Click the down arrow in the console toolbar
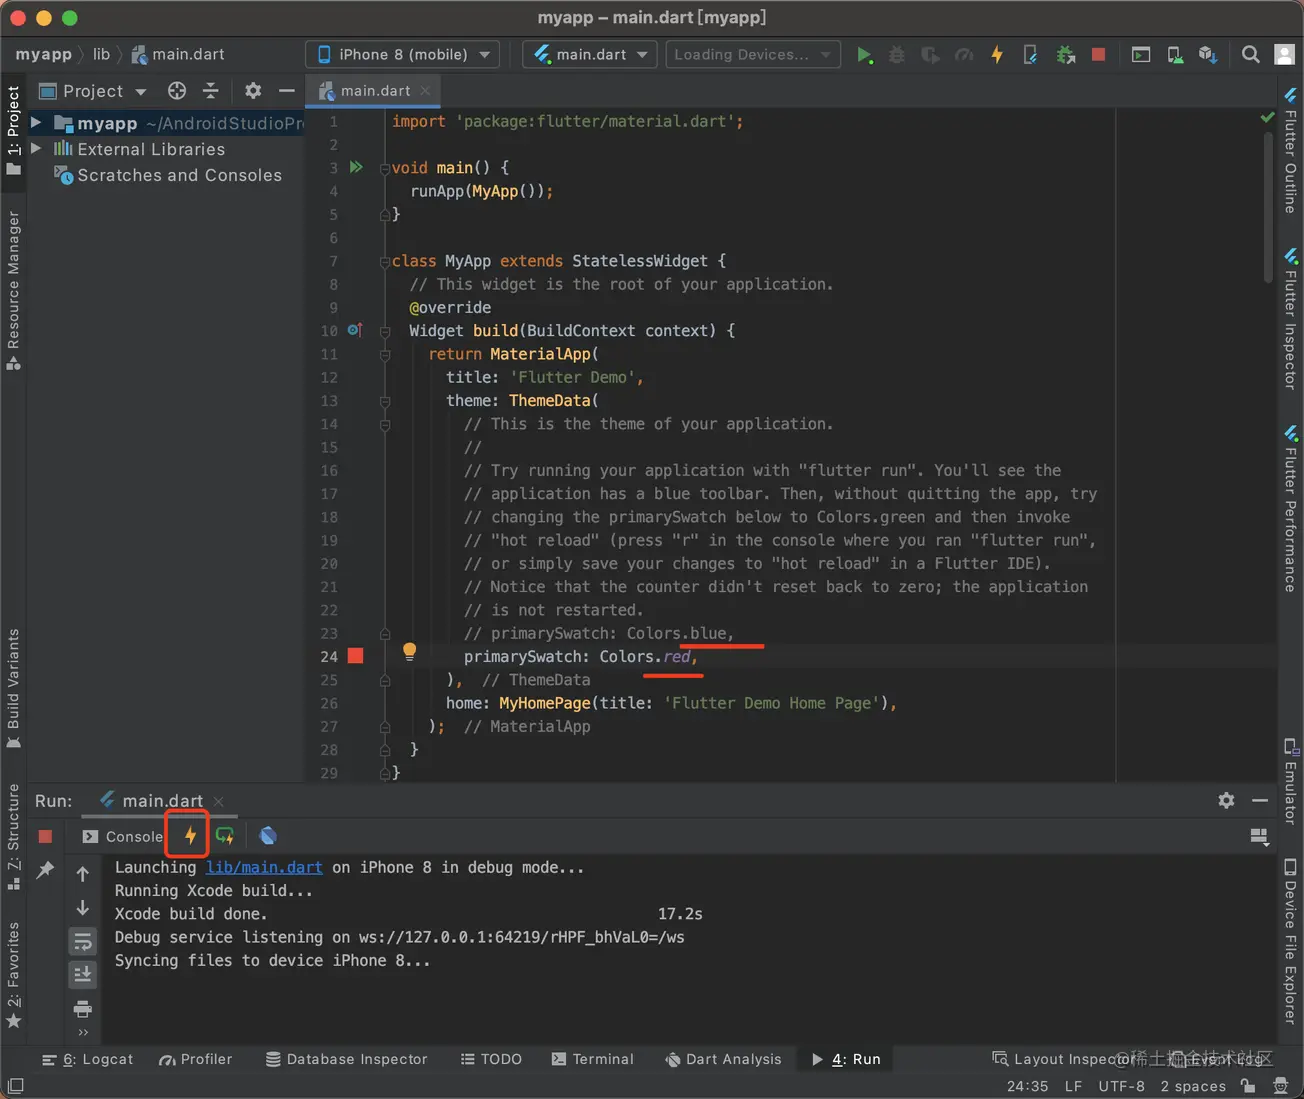This screenshot has height=1099, width=1304. tap(83, 908)
